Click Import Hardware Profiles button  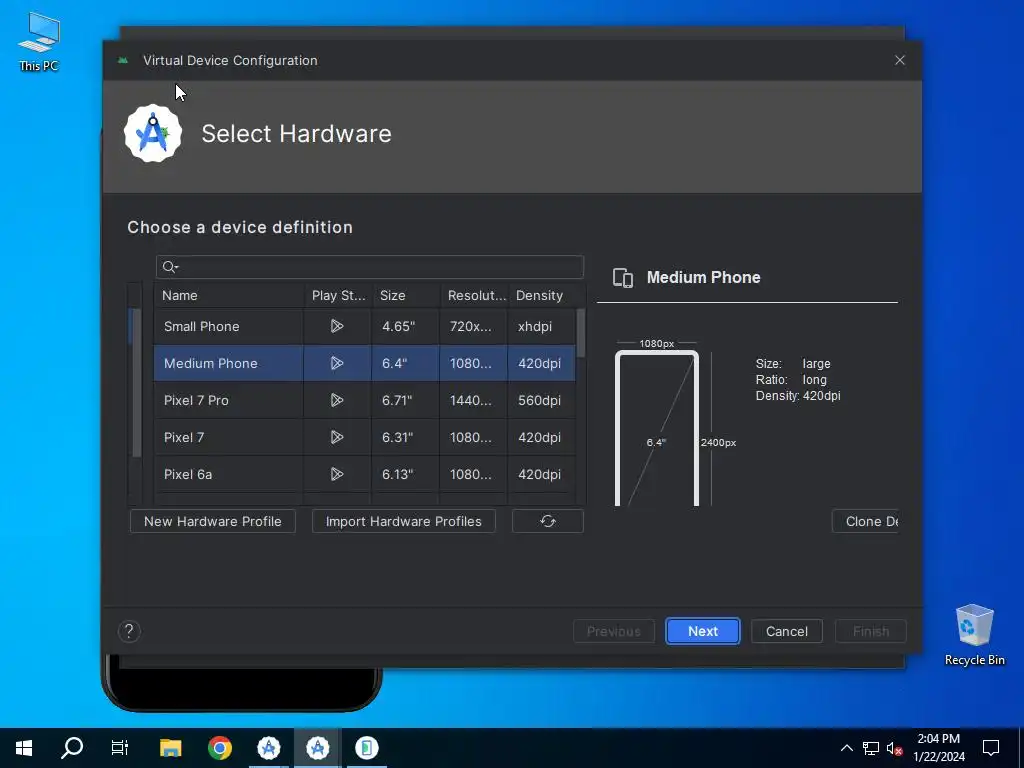tap(404, 521)
